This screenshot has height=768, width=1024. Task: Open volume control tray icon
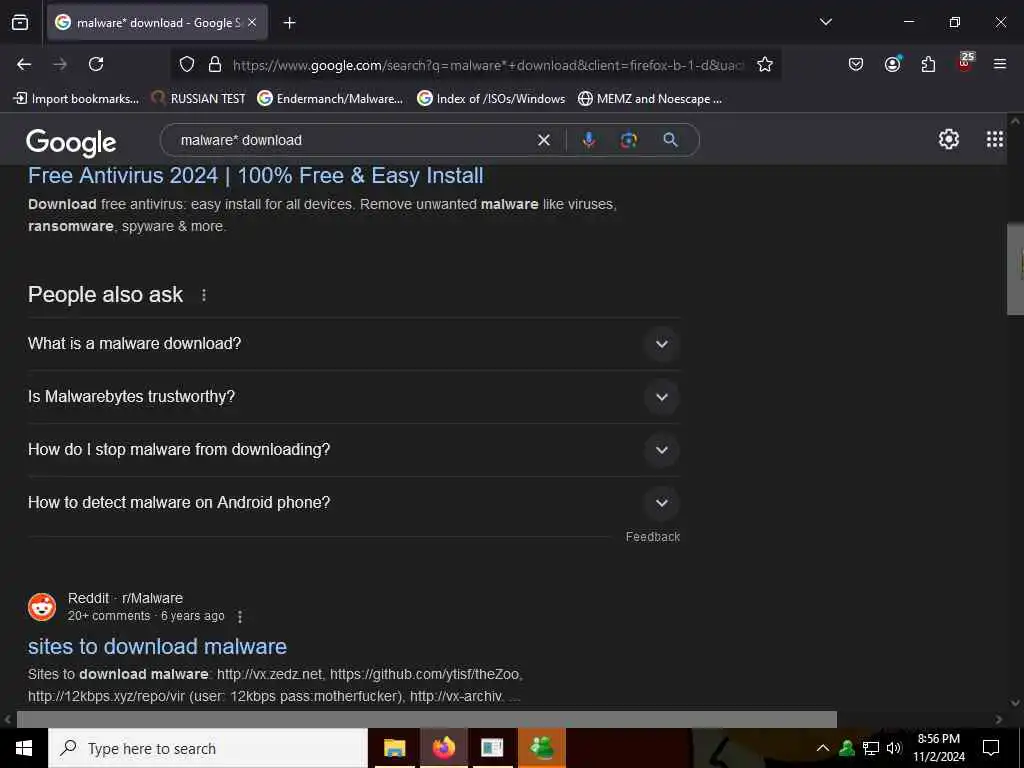[x=894, y=748]
